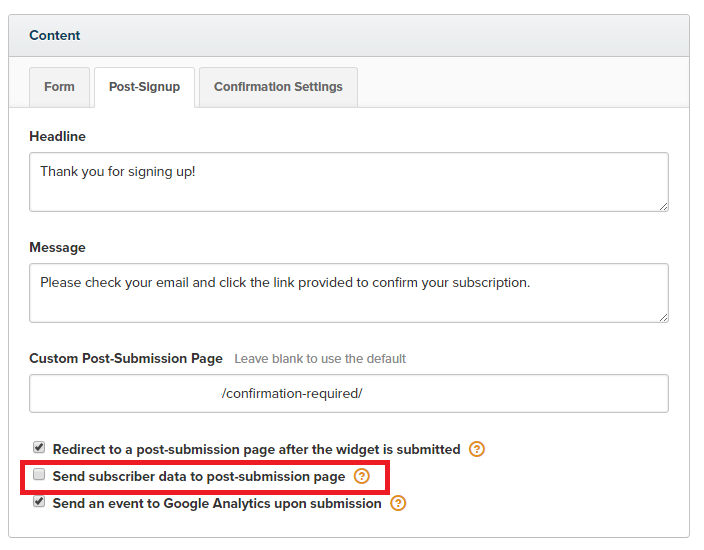Uncheck Send an event to Google Analytics
Image resolution: width=704 pixels, height=550 pixels.
pyautogui.click(x=39, y=501)
